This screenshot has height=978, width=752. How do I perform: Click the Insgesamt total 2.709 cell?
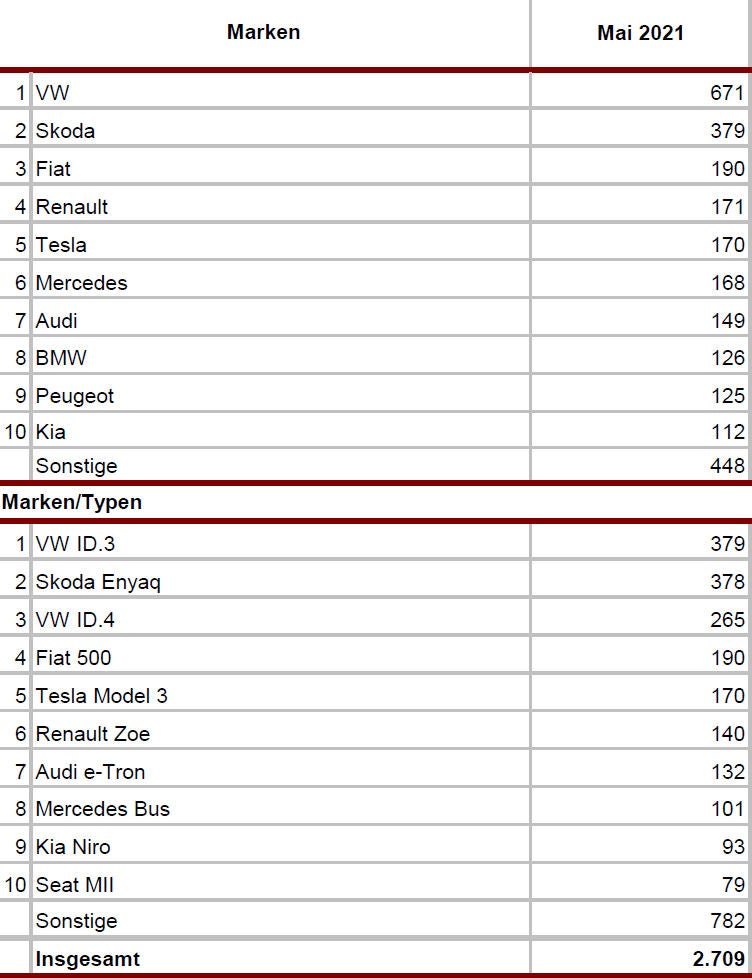[x=640, y=958]
